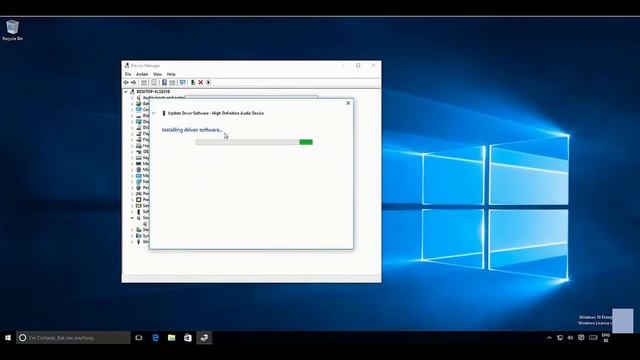640x360 pixels.
Task: Open the Action menu in Device Manager
Action: coord(142,74)
